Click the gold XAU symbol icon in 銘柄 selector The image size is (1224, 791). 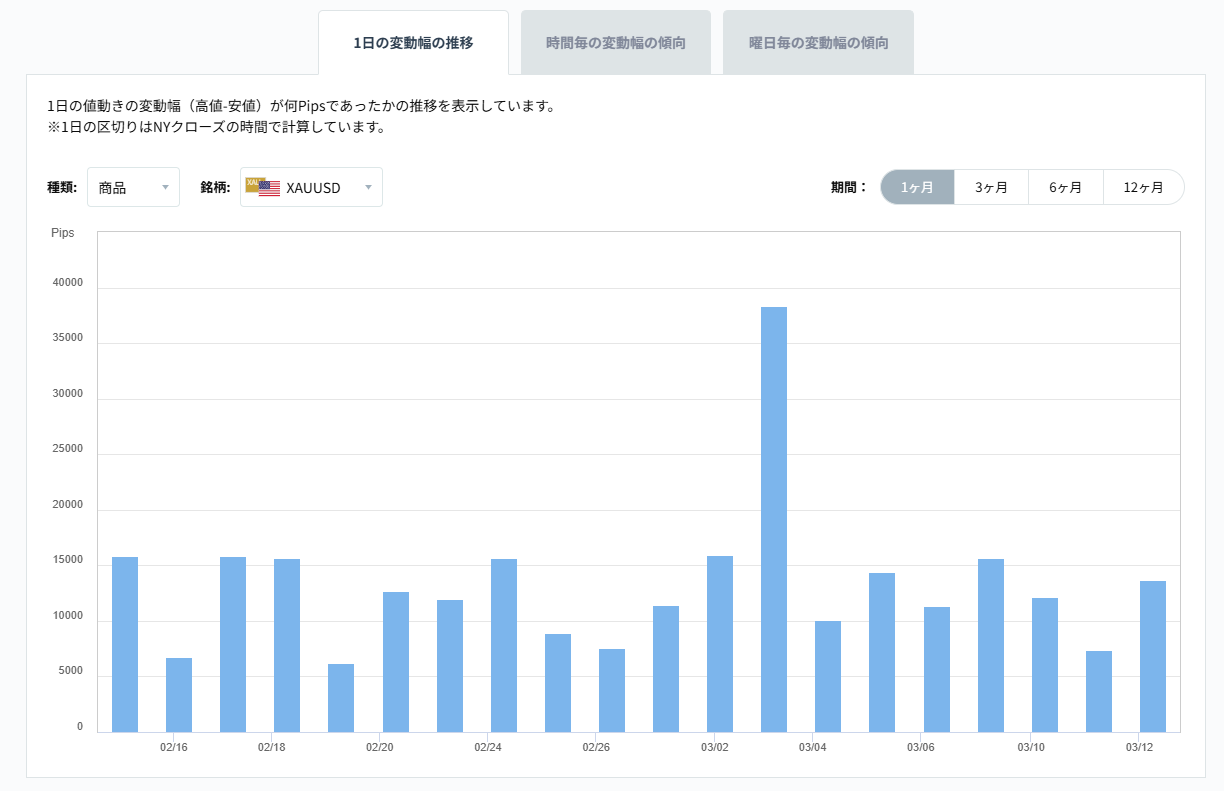pos(253,181)
